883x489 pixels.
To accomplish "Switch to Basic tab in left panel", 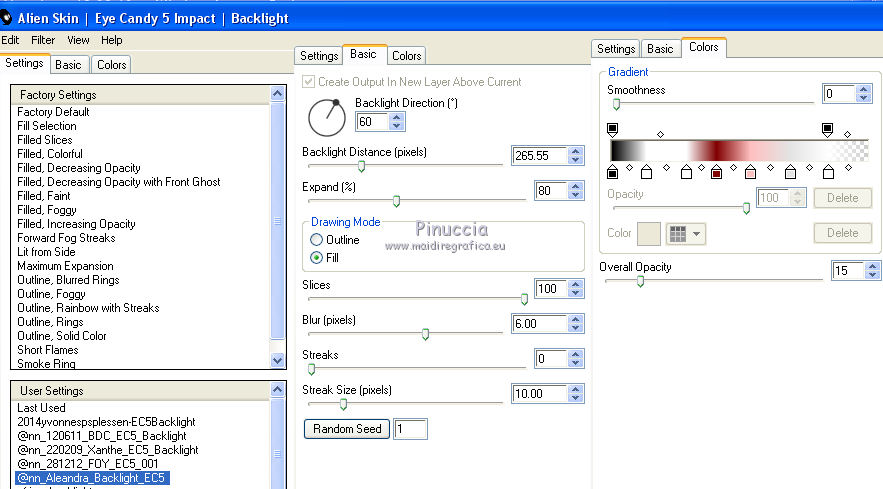I will [68, 65].
